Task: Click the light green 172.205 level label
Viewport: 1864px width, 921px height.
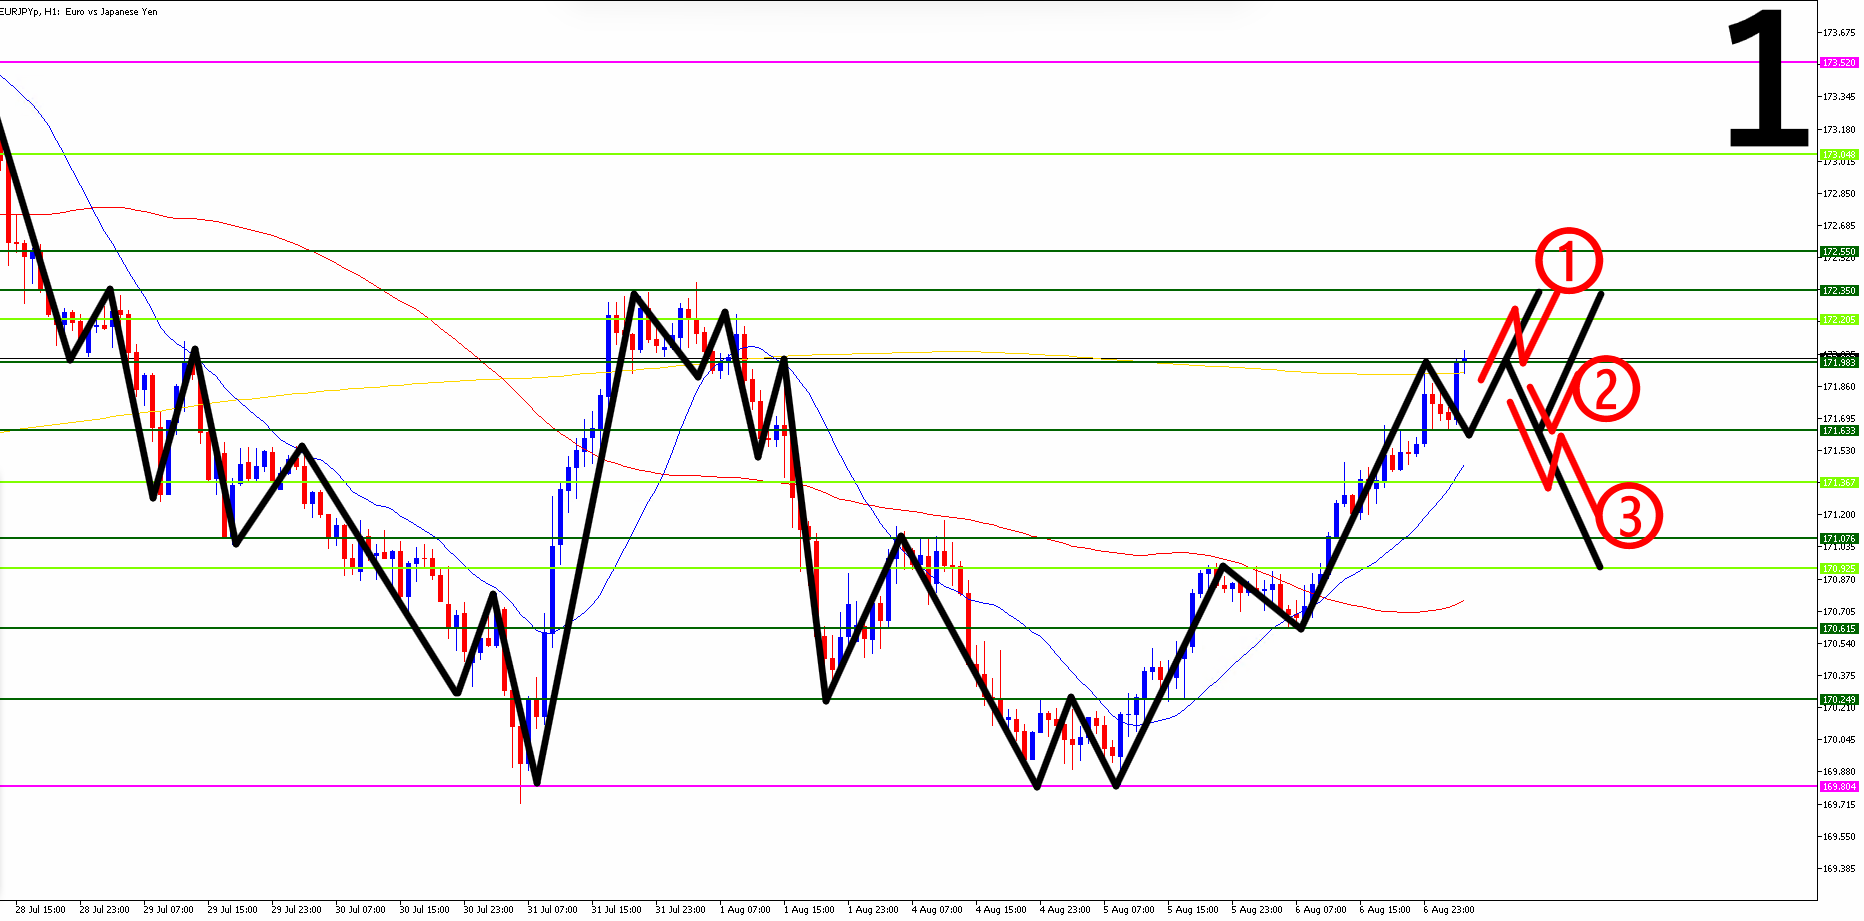Action: (1838, 320)
